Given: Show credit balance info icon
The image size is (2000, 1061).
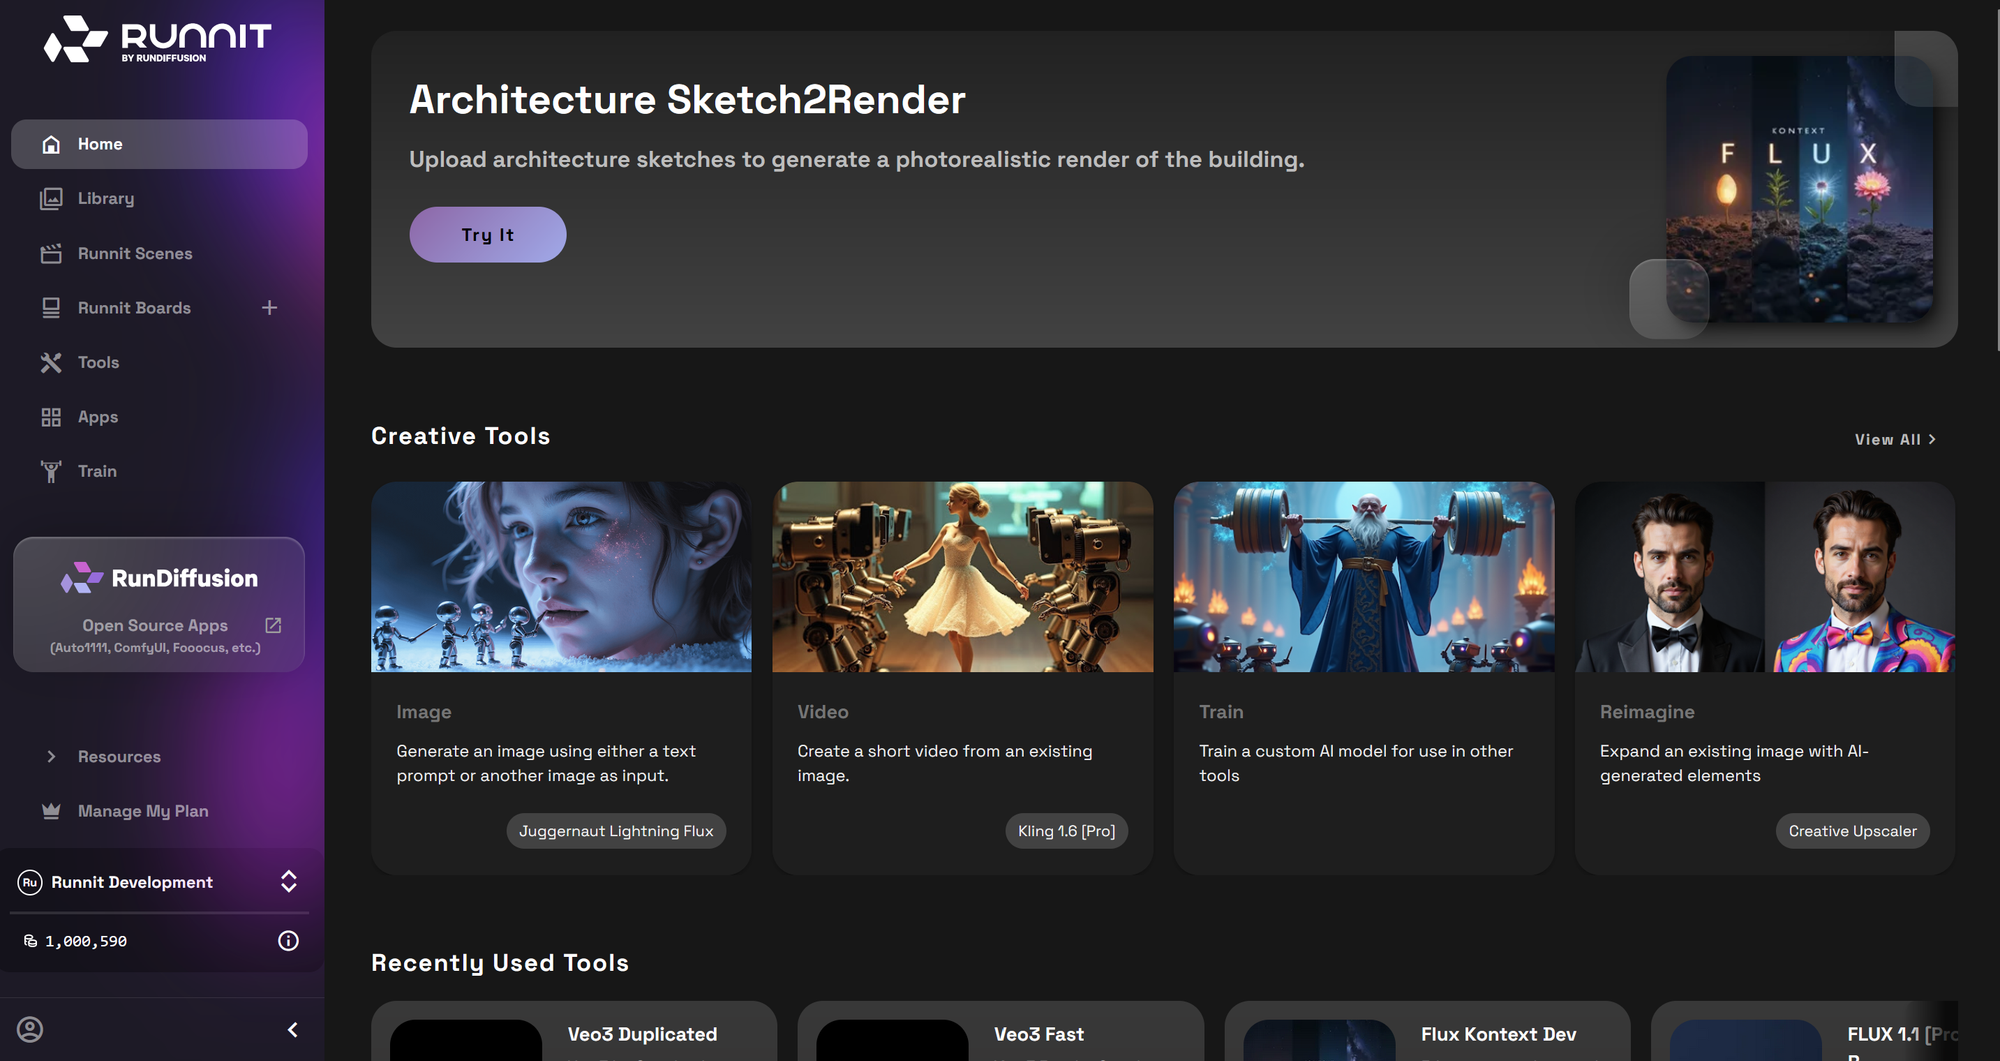Looking at the screenshot, I should [288, 941].
